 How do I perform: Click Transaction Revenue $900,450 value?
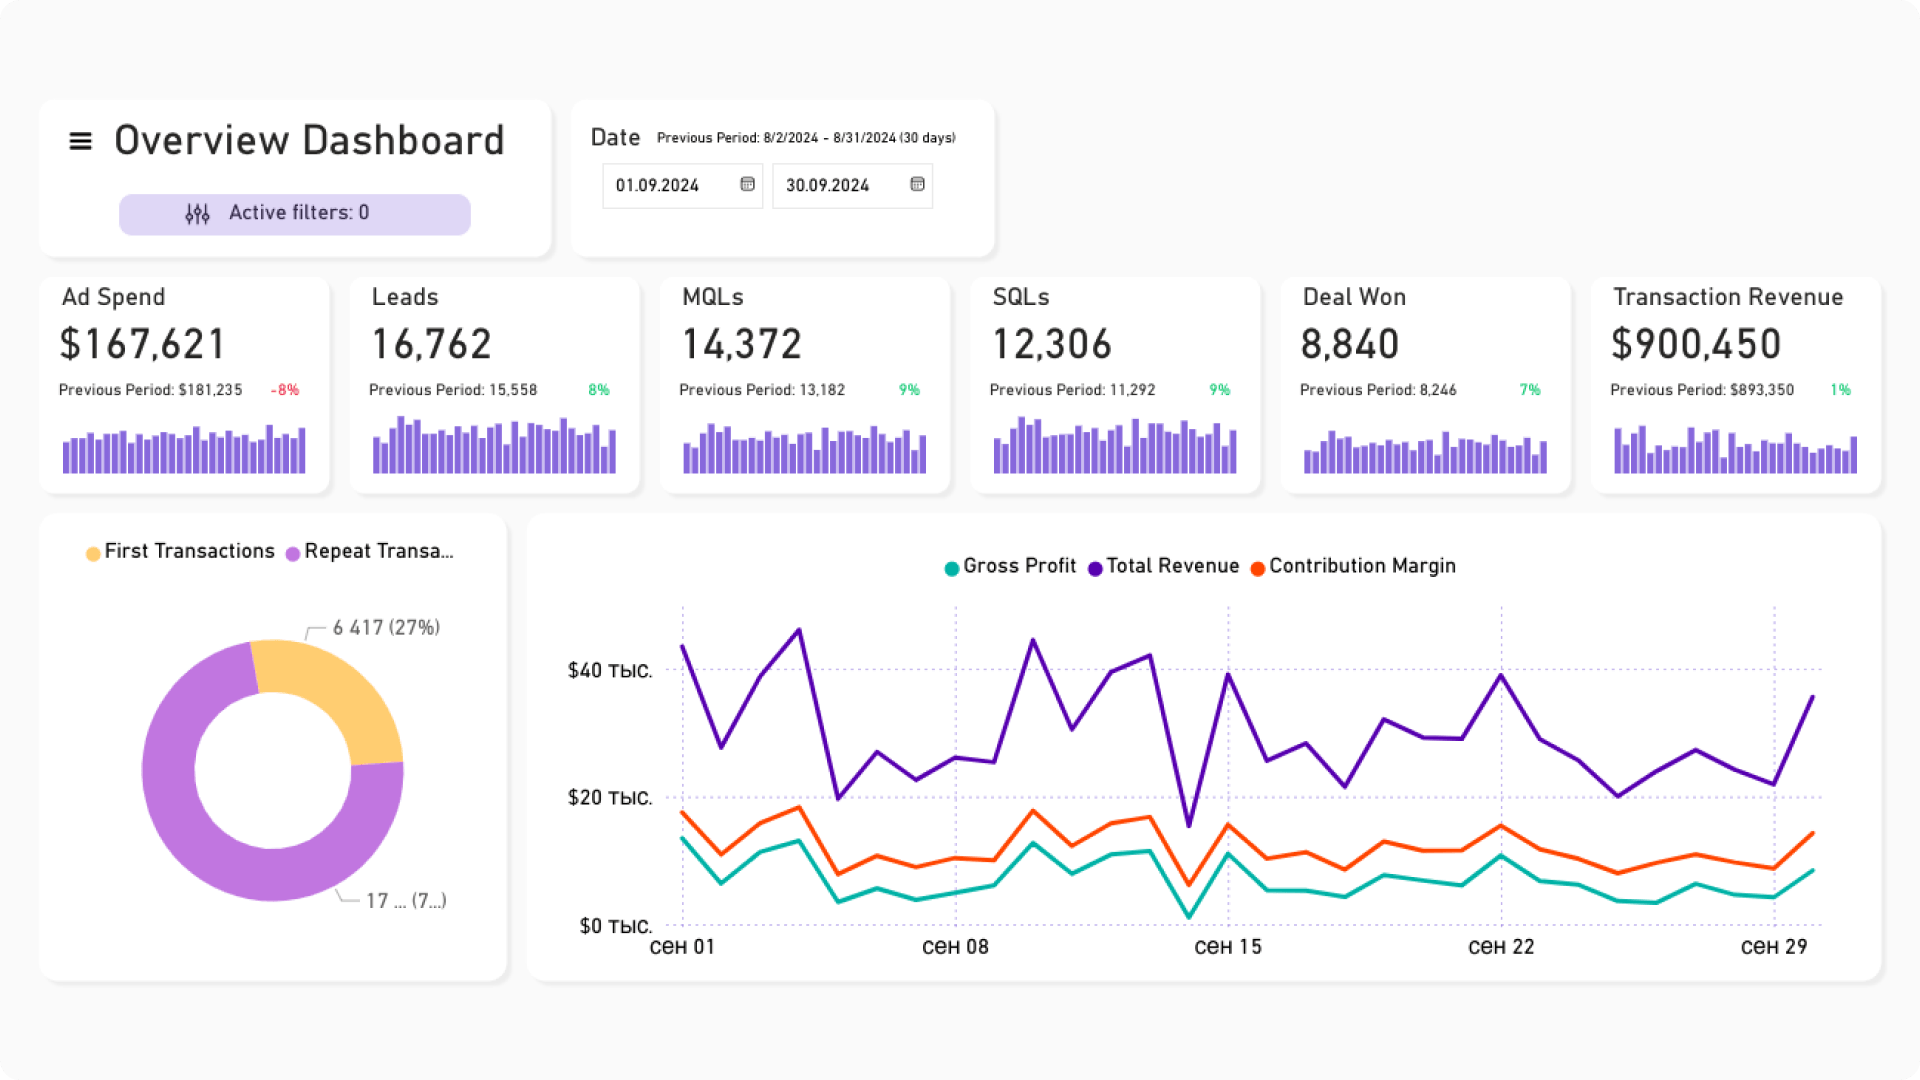click(x=1696, y=345)
